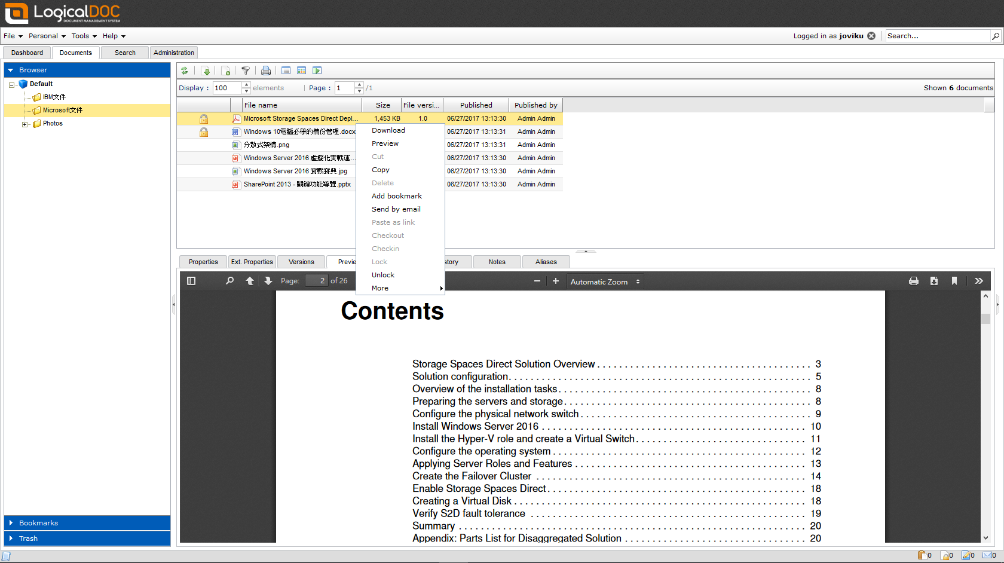The image size is (1004, 563).
Task: Open the Aliases tab
Action: [x=546, y=262]
